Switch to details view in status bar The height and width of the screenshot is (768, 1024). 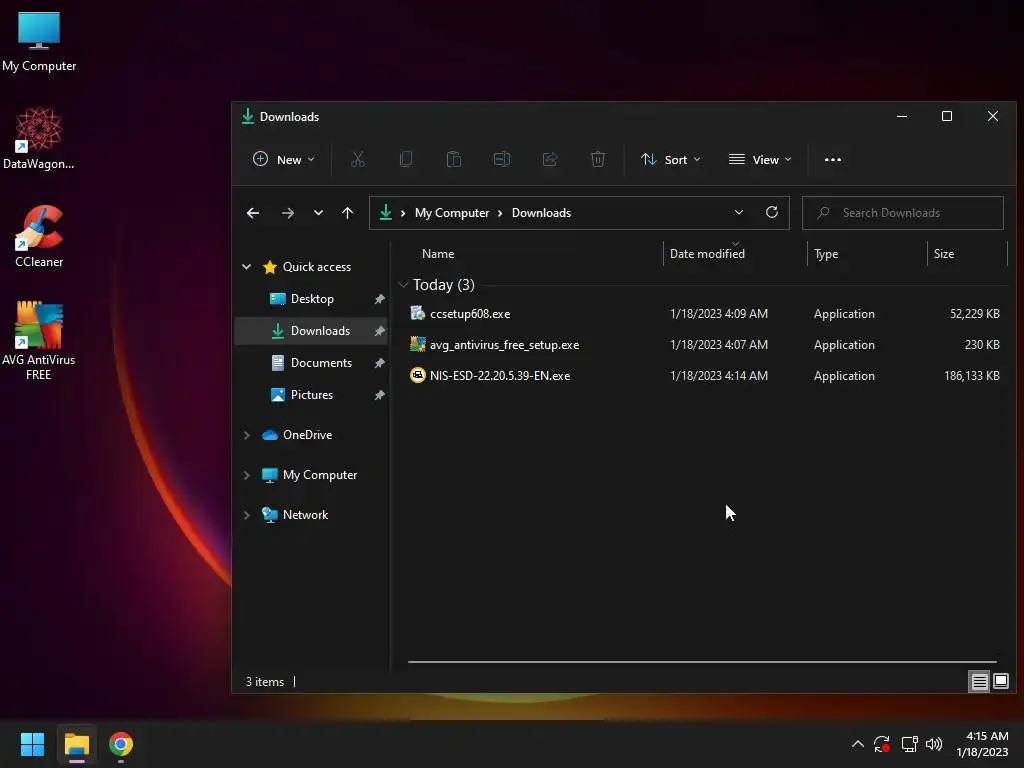980,682
